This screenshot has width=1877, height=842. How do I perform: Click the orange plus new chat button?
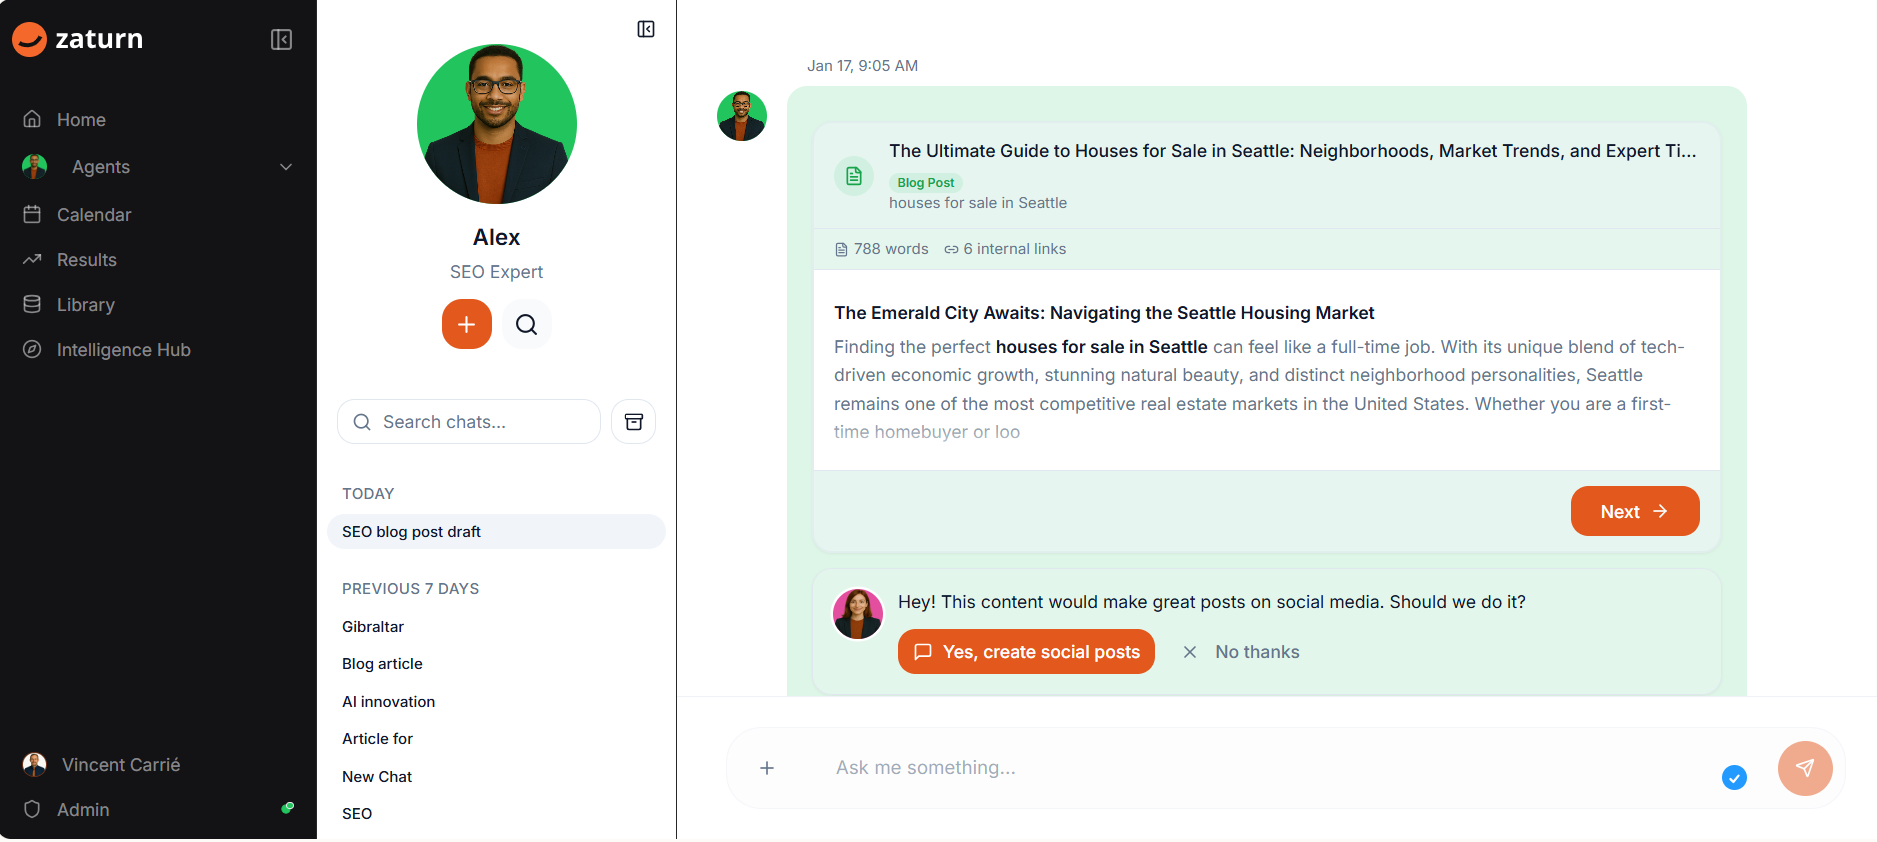467,324
